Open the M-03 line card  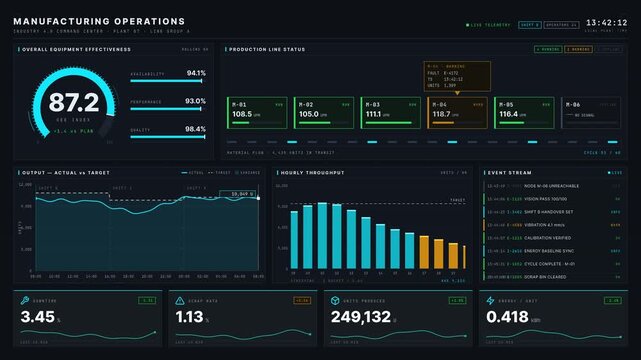pos(390,113)
